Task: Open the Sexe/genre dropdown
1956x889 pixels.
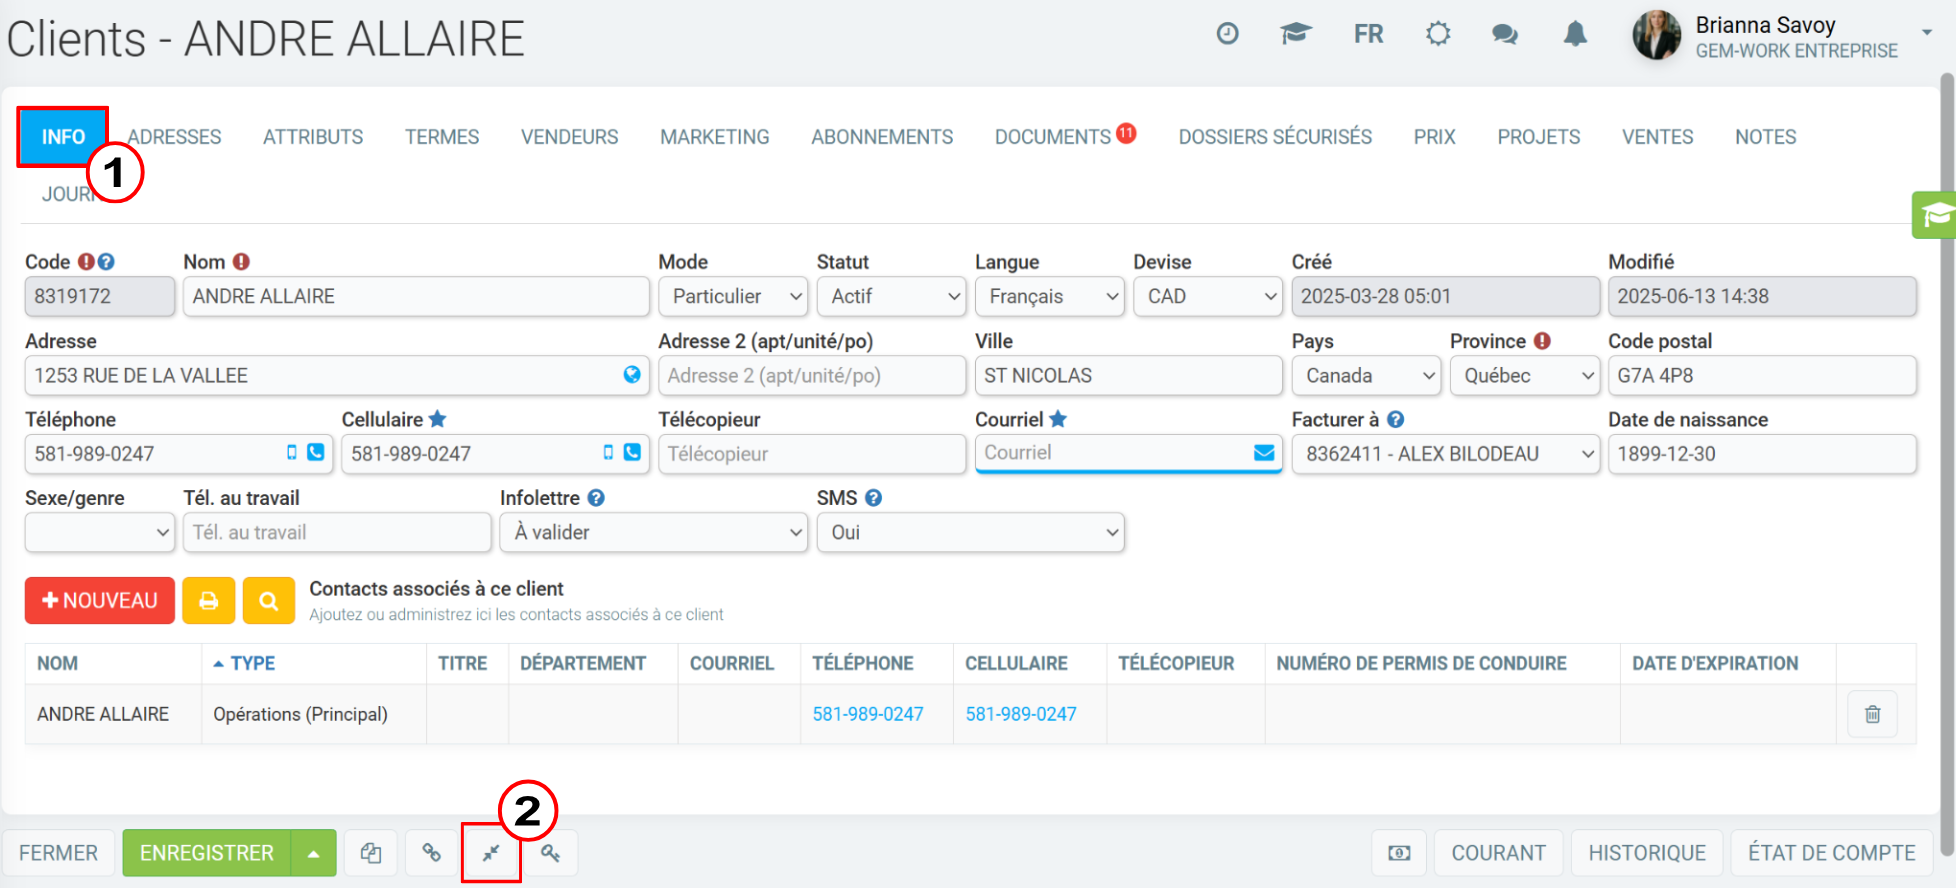Action: 100,532
